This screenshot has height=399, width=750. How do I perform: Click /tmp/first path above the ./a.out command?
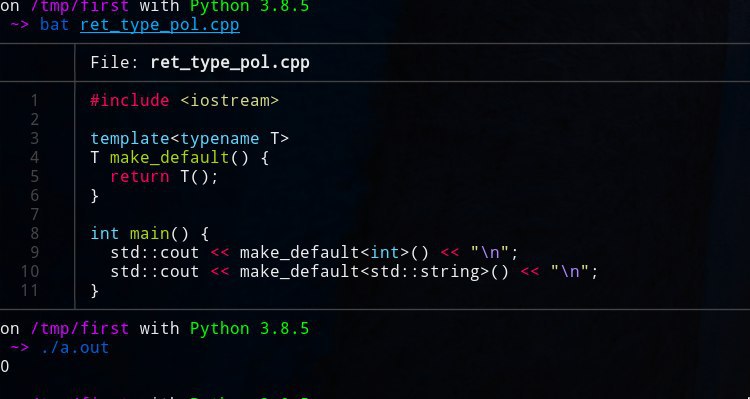(80, 329)
